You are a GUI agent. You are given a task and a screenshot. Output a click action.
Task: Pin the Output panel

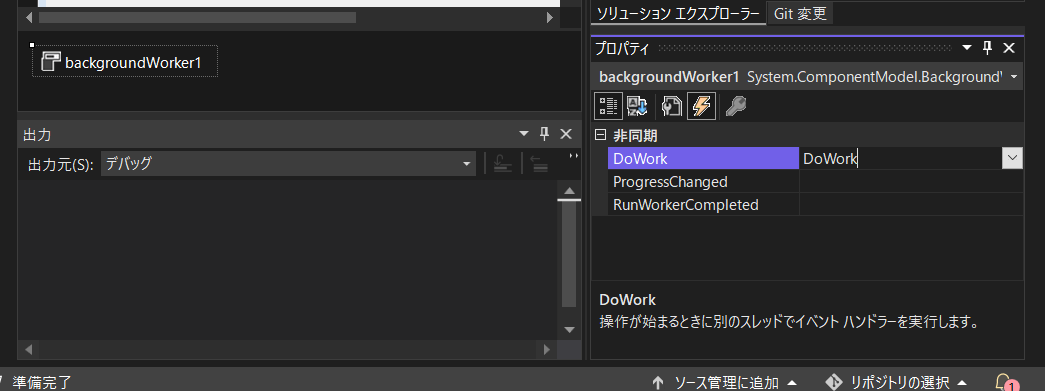544,135
